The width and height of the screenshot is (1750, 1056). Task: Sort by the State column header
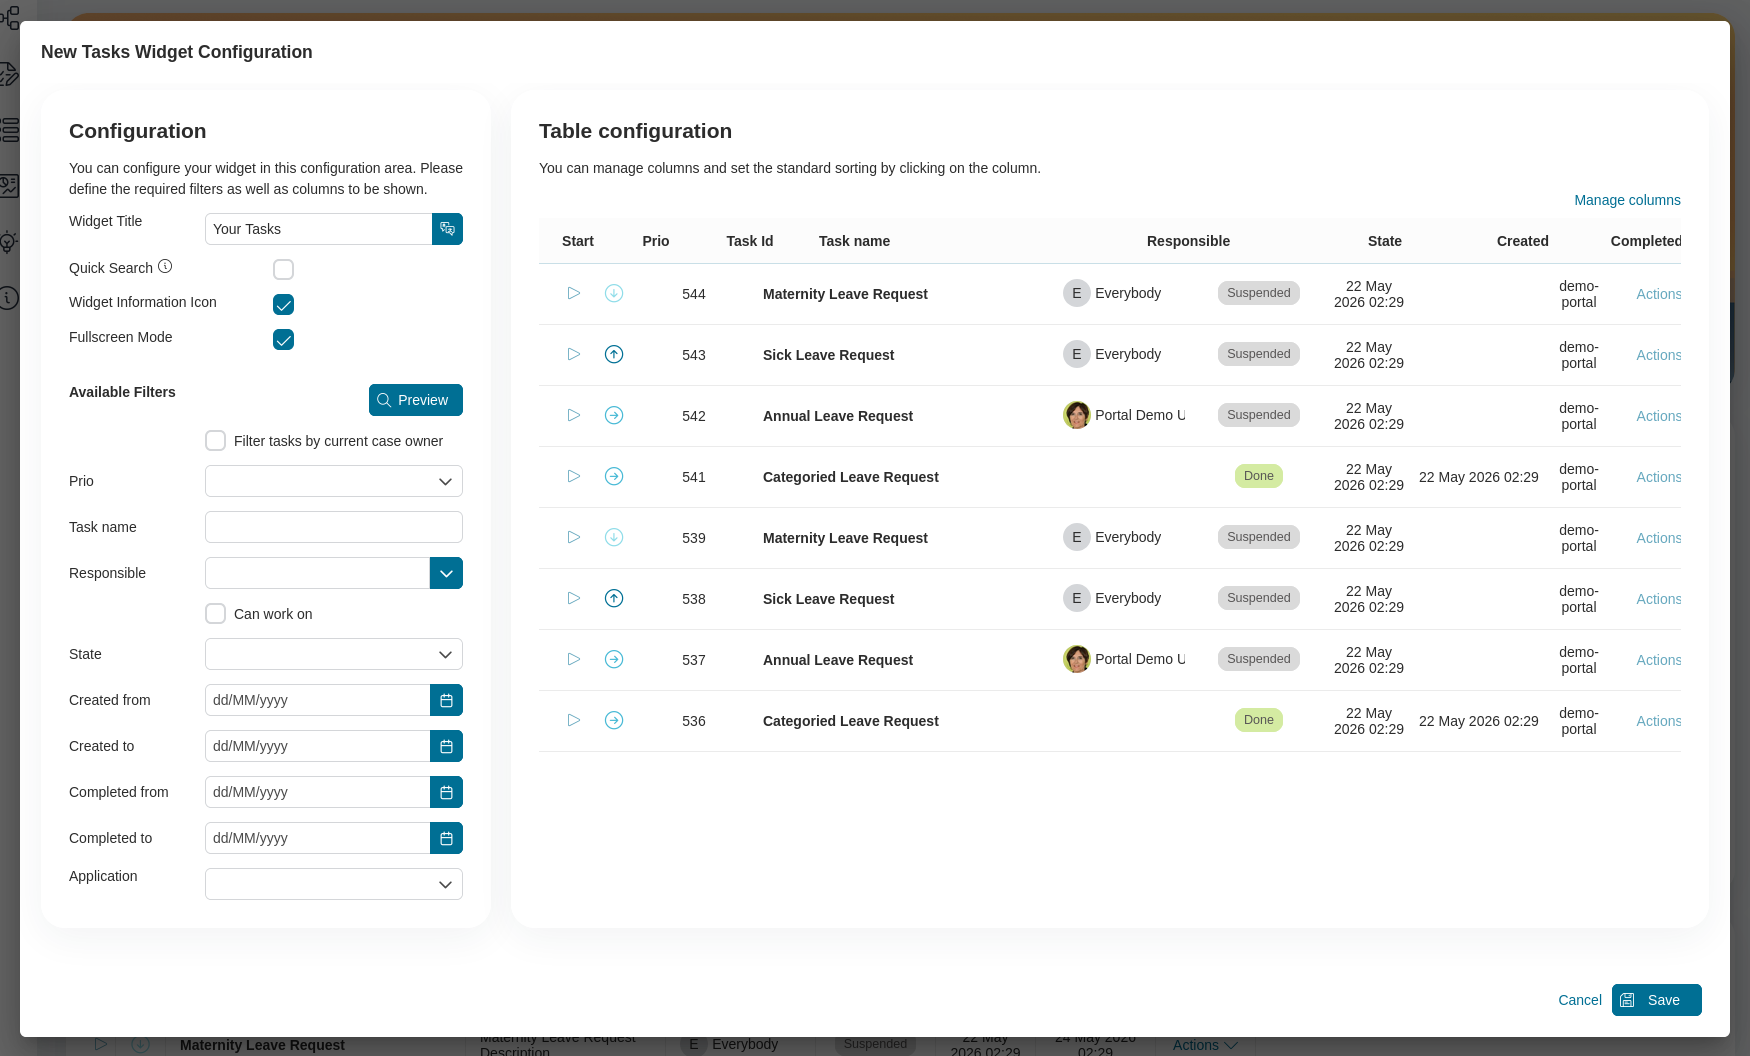click(1385, 241)
